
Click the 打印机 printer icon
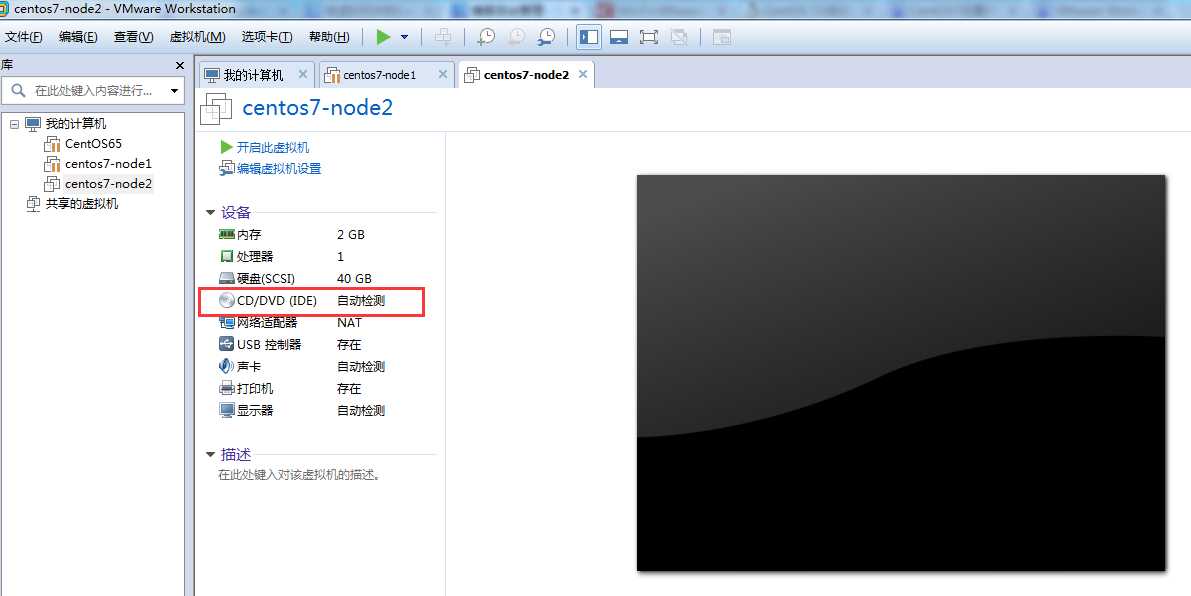pyautogui.click(x=226, y=388)
